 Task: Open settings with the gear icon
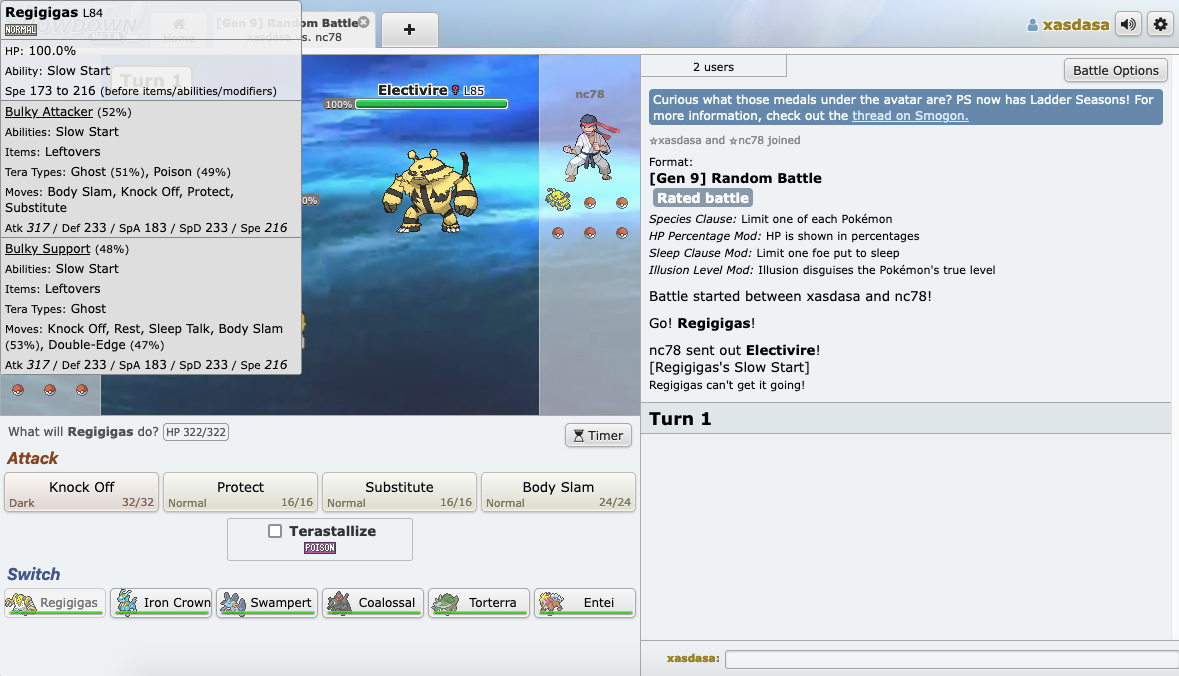tap(1160, 24)
